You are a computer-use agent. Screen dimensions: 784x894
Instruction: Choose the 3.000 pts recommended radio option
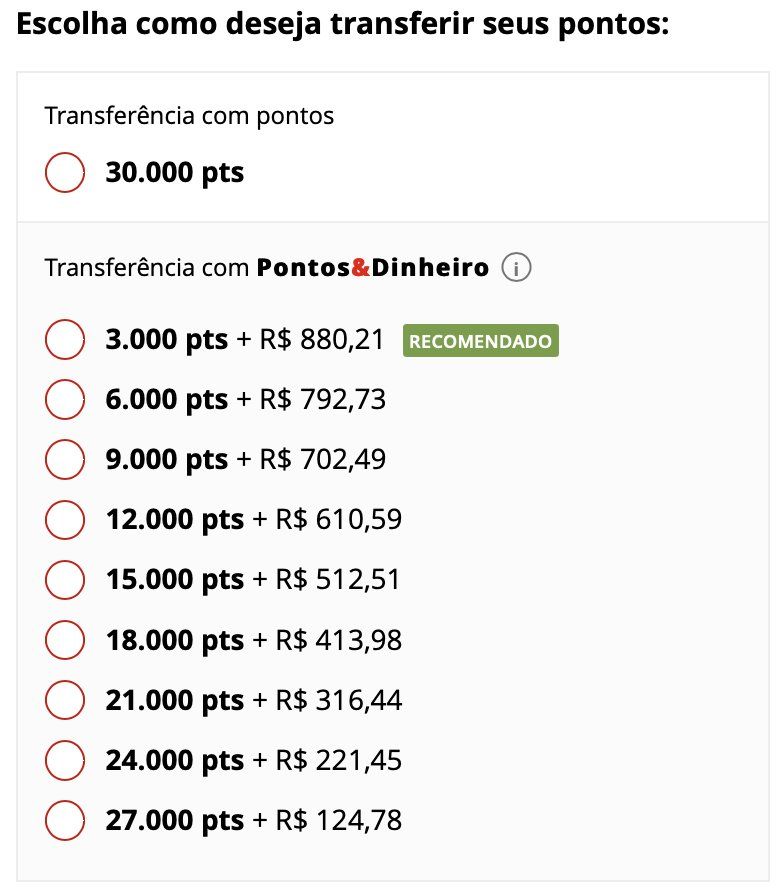(65, 339)
